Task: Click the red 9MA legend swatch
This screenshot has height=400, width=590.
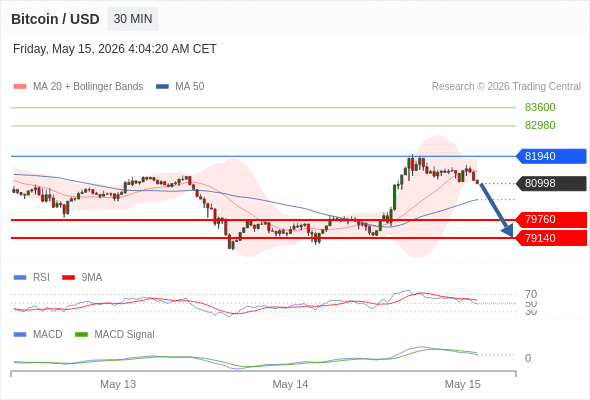Action: click(68, 278)
